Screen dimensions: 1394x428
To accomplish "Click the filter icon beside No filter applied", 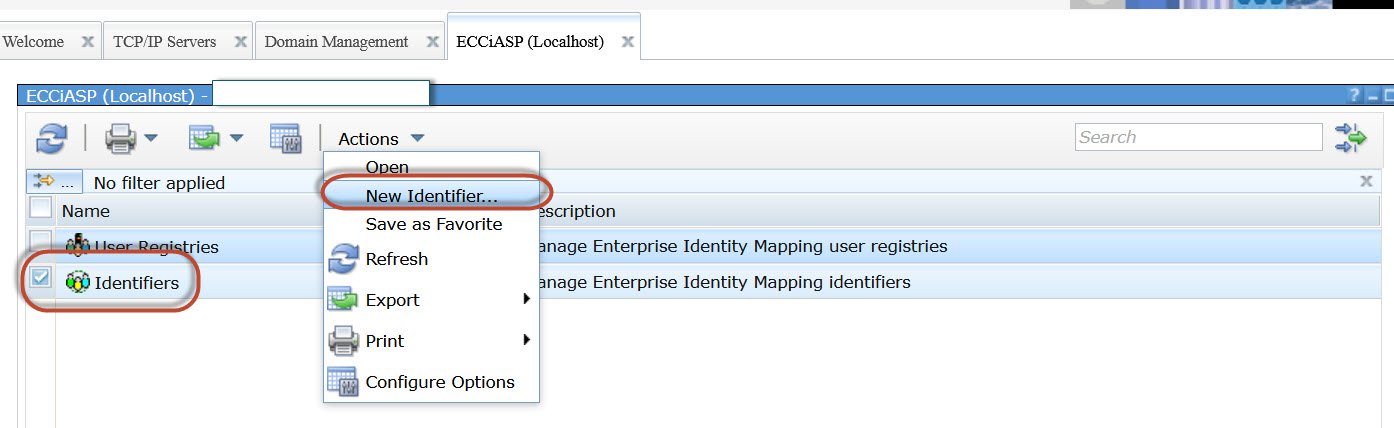I will point(44,182).
